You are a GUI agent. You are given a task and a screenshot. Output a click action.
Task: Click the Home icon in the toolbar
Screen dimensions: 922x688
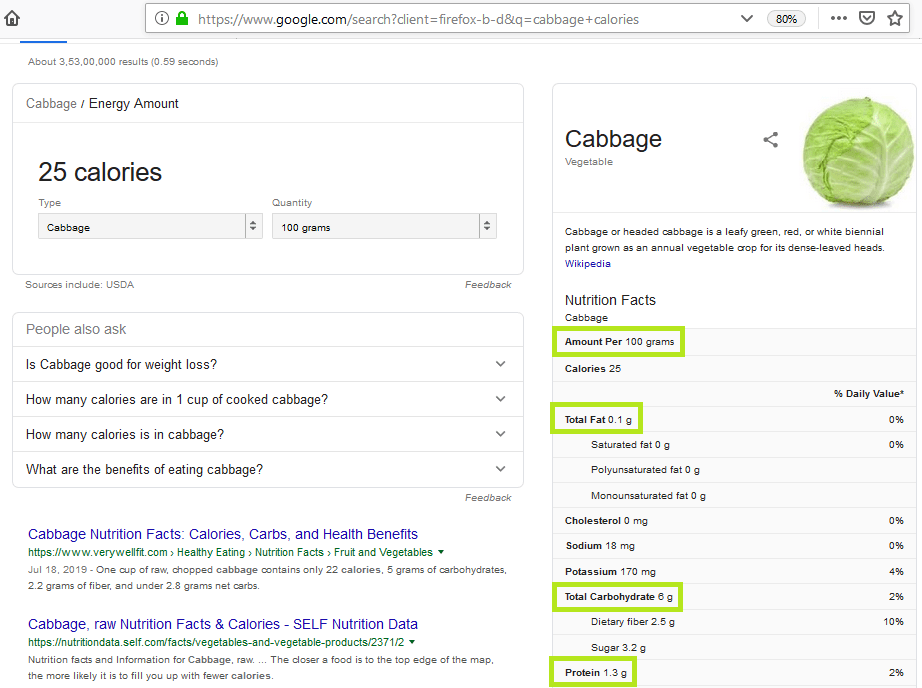coord(14,18)
